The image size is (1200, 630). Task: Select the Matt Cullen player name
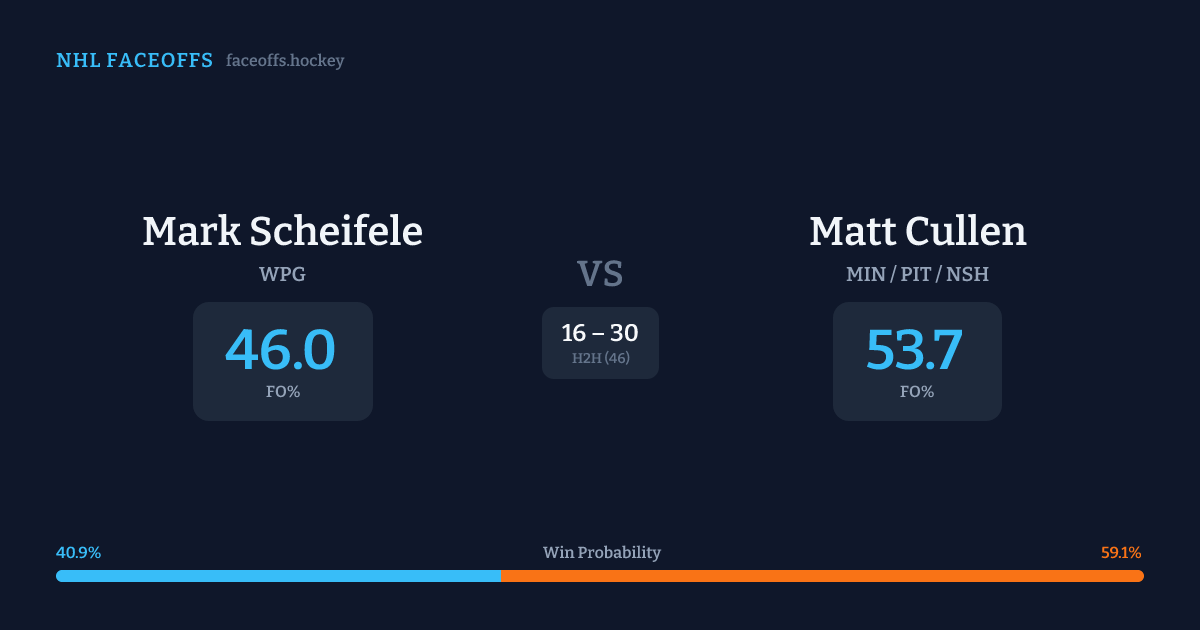[x=917, y=232]
